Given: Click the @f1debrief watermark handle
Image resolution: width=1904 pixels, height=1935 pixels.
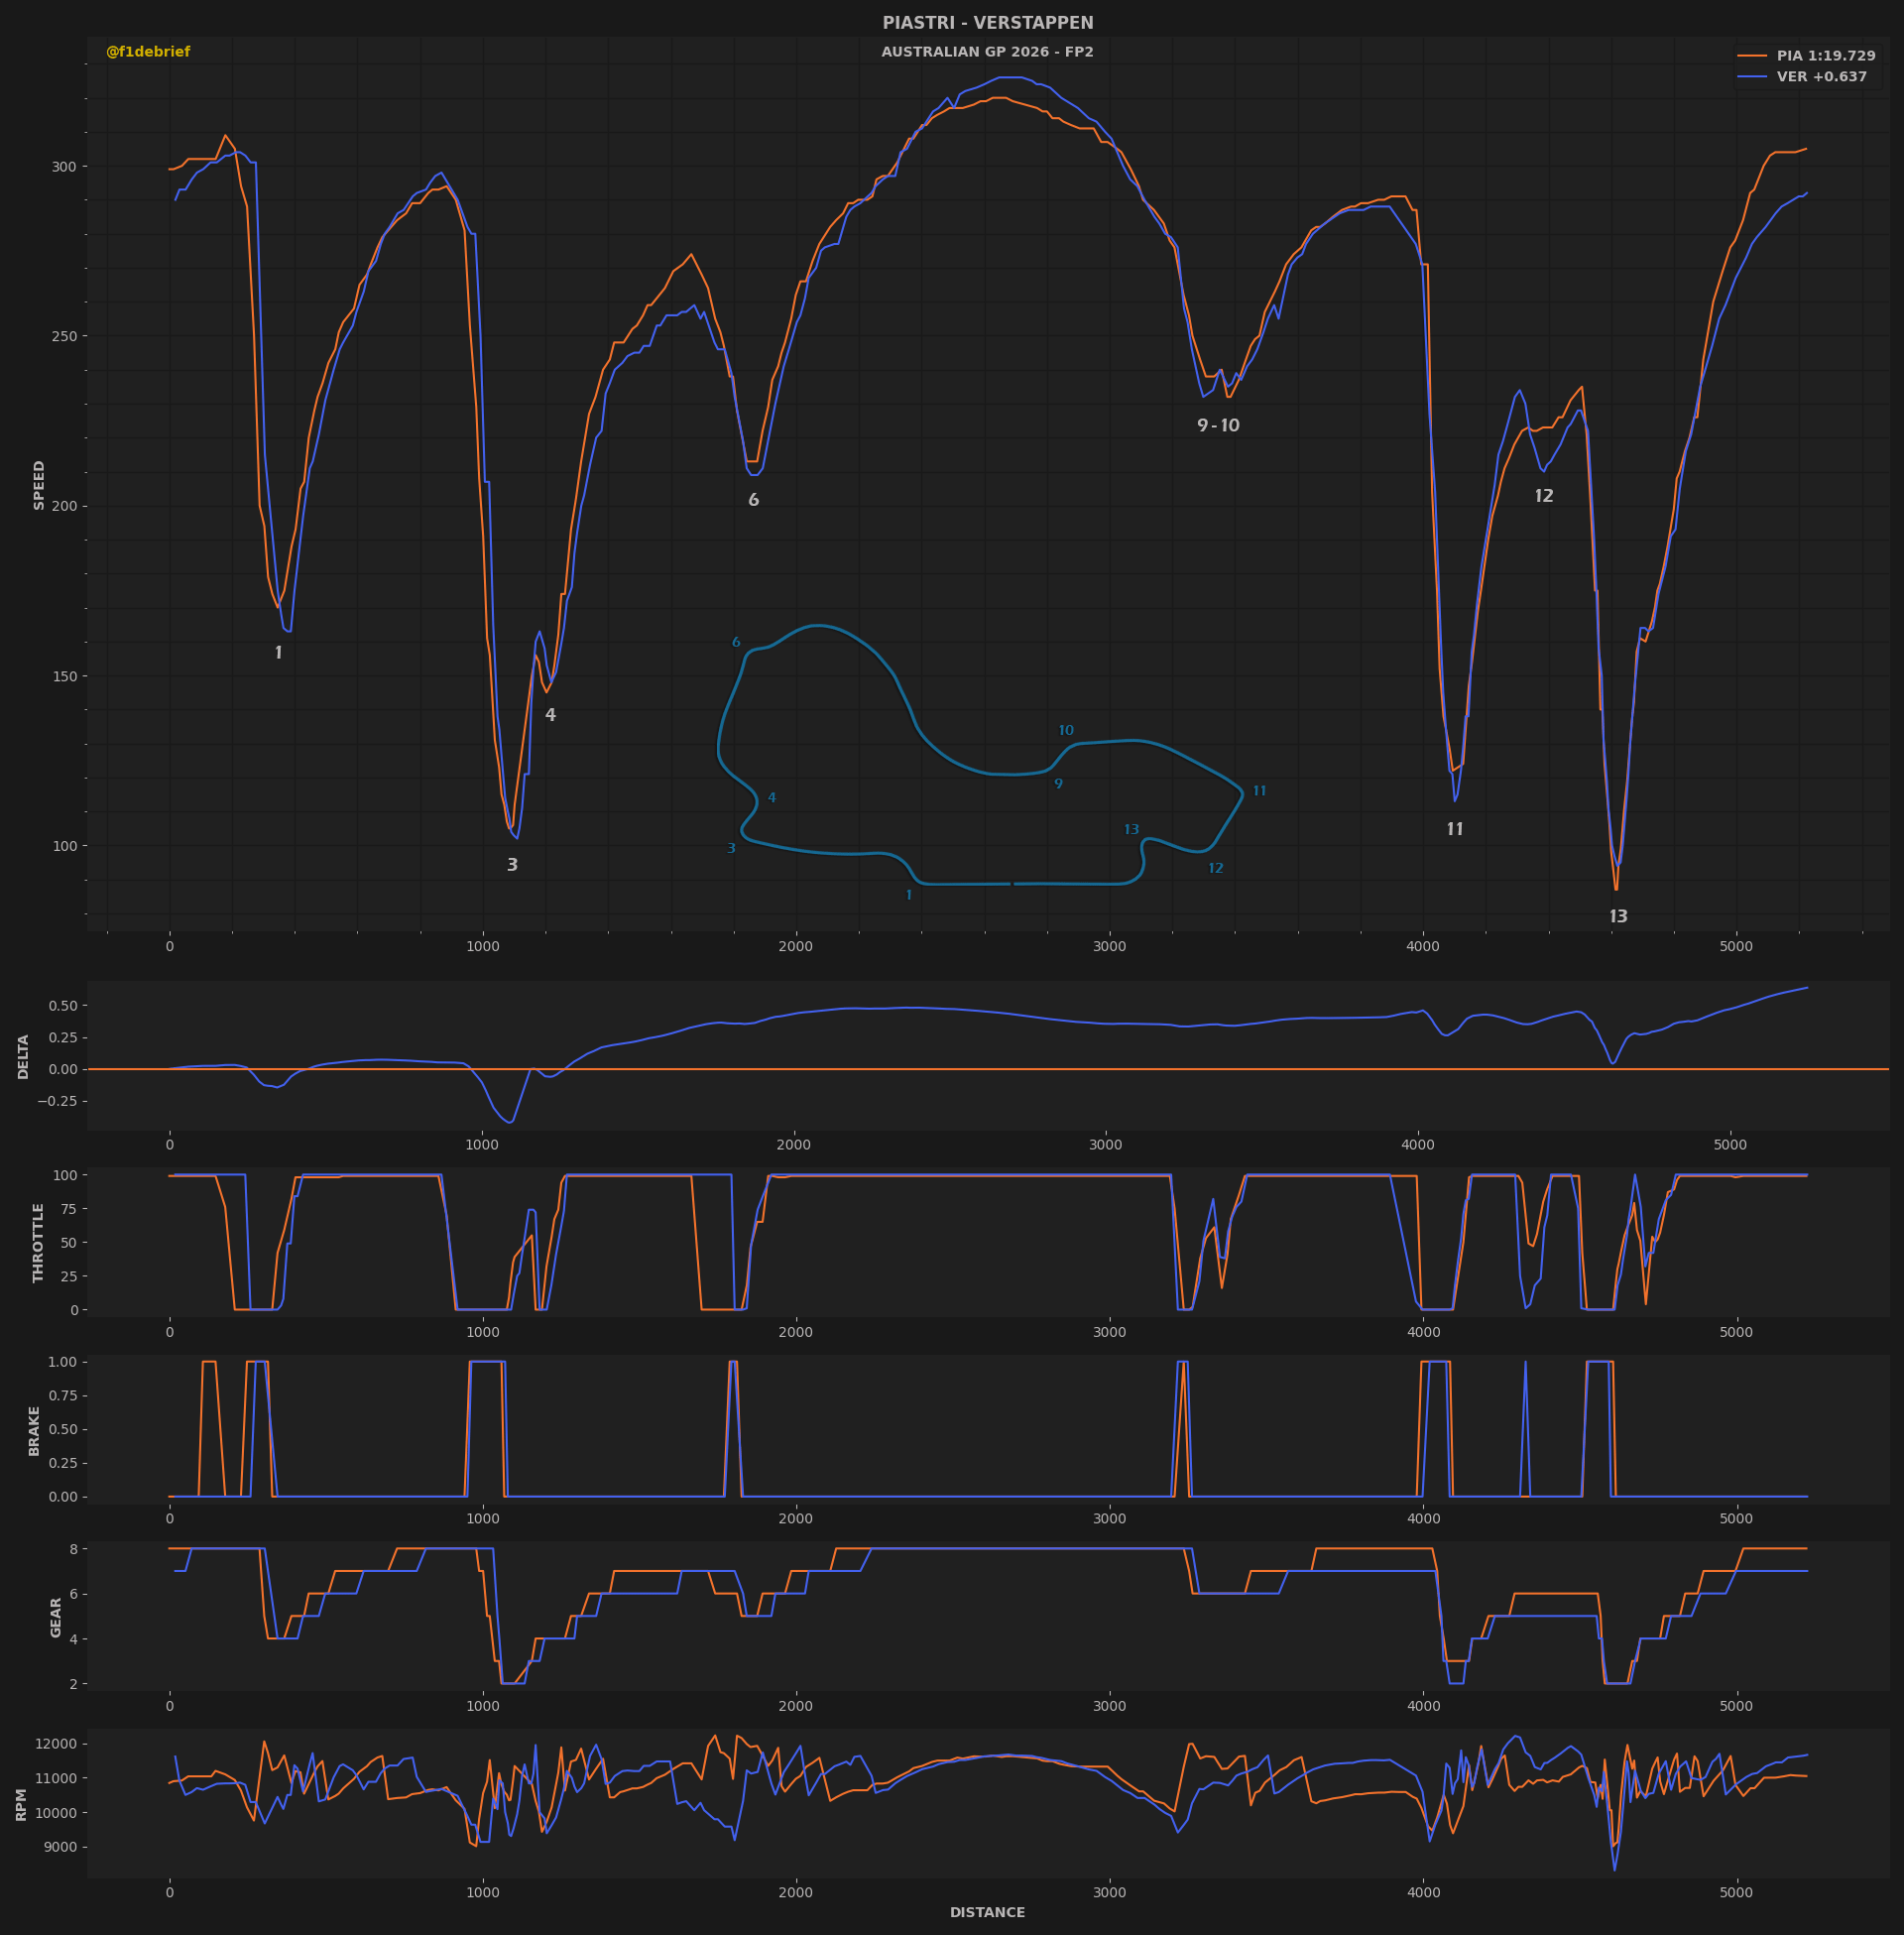Looking at the screenshot, I should tap(148, 52).
